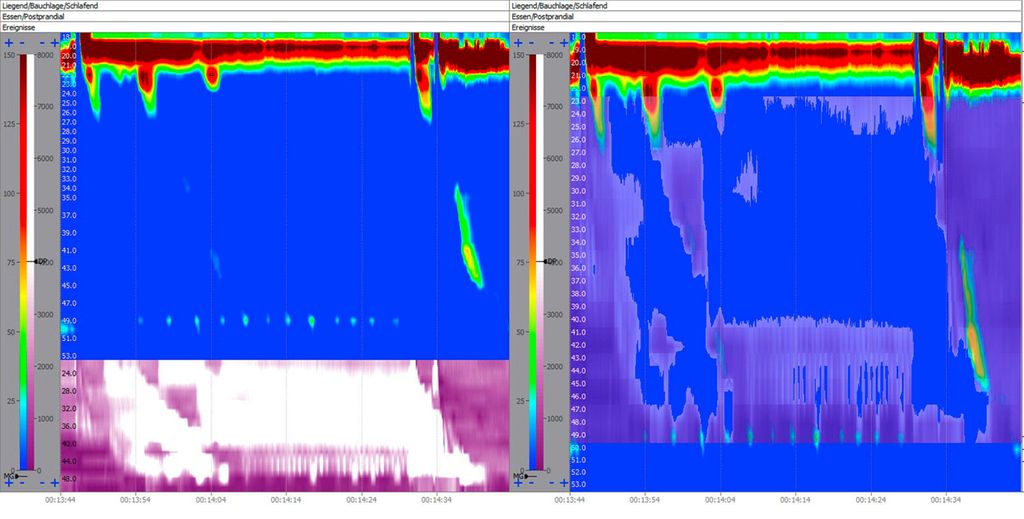Click second minus at top of left color scale
The width and height of the screenshot is (1024, 519).
(x=43, y=43)
